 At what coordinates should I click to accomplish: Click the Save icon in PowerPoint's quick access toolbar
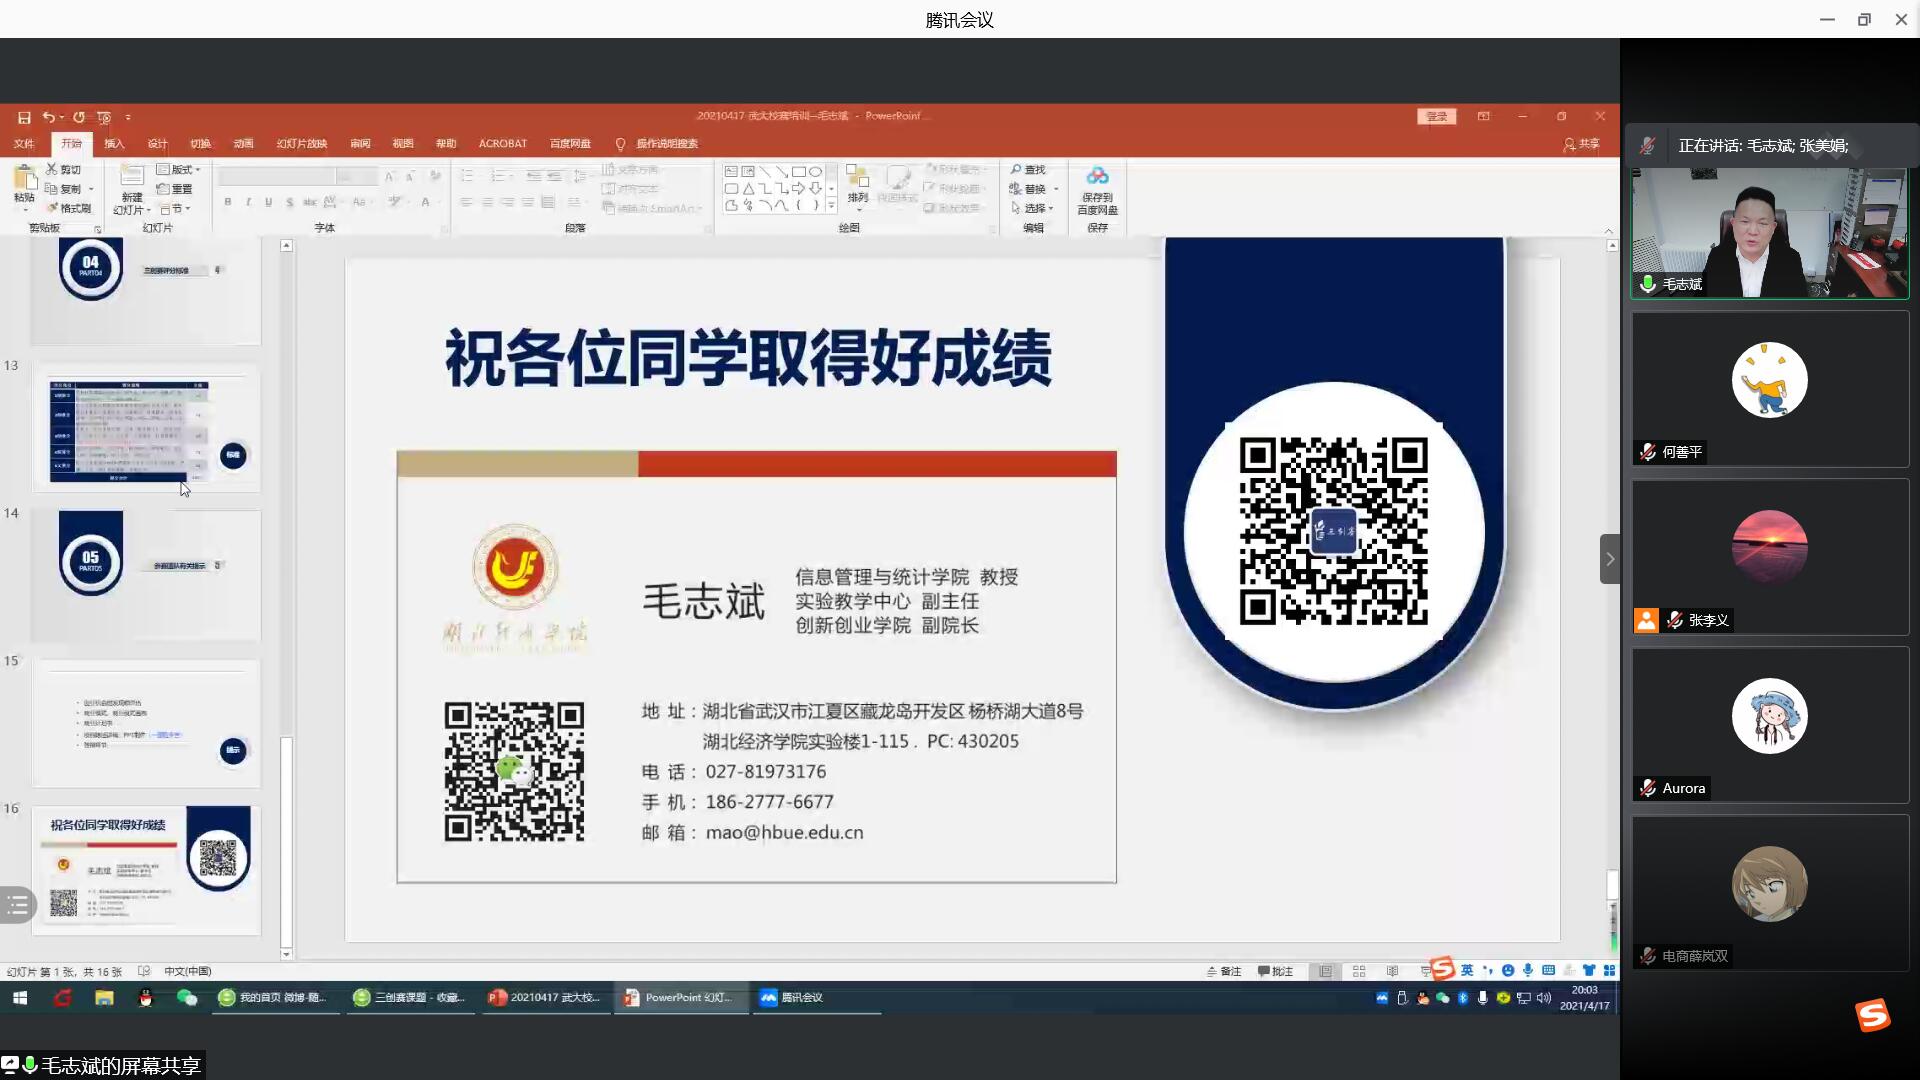[x=24, y=117]
